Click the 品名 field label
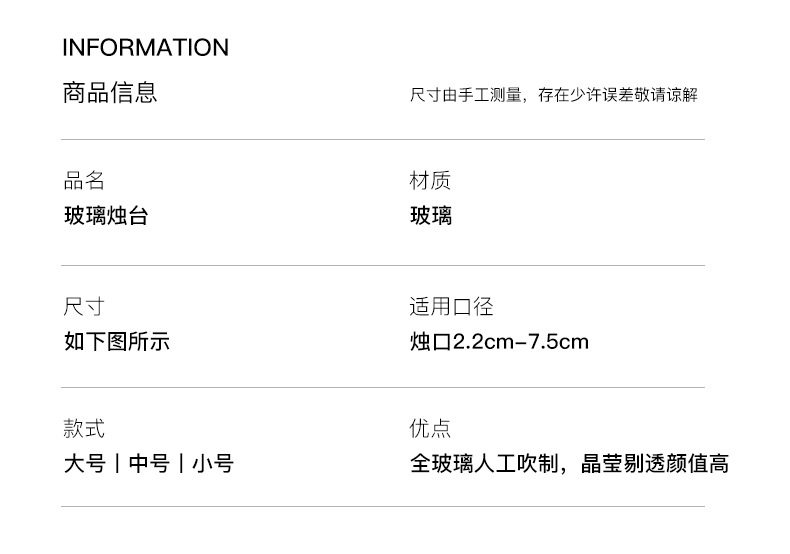Viewport: 790px width, 554px height. (x=84, y=181)
